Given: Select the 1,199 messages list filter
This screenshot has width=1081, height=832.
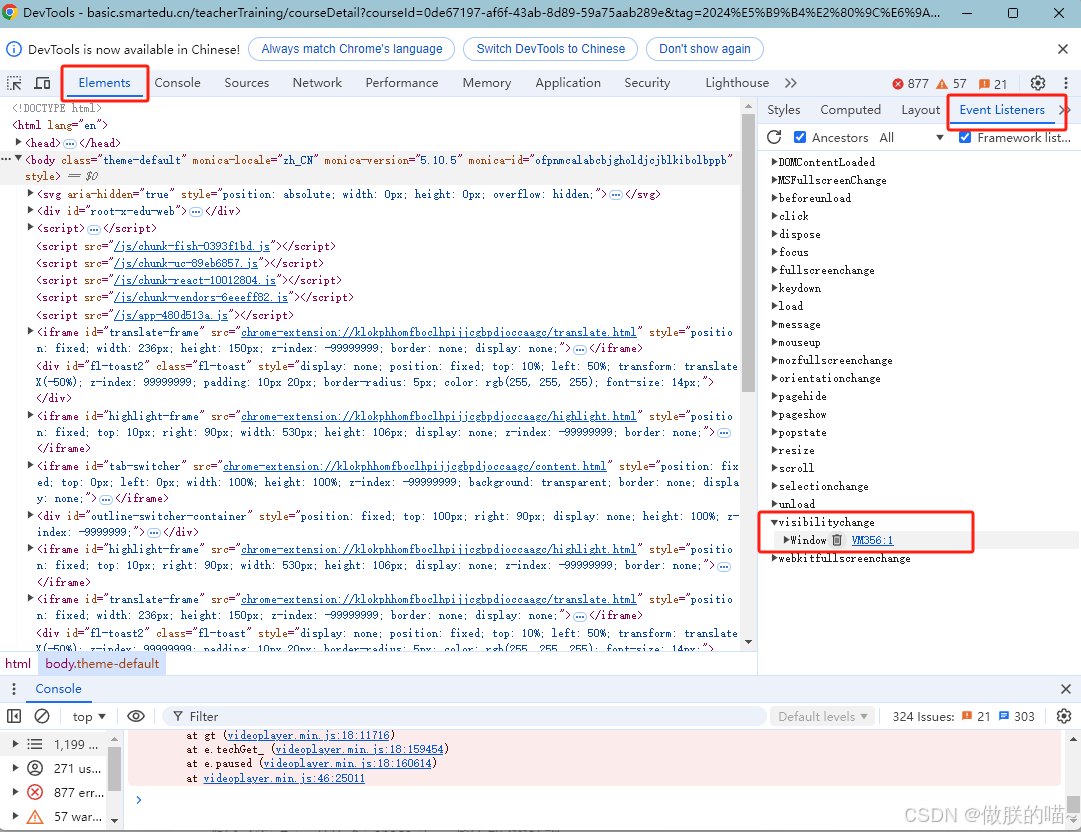Looking at the screenshot, I should click(x=57, y=744).
